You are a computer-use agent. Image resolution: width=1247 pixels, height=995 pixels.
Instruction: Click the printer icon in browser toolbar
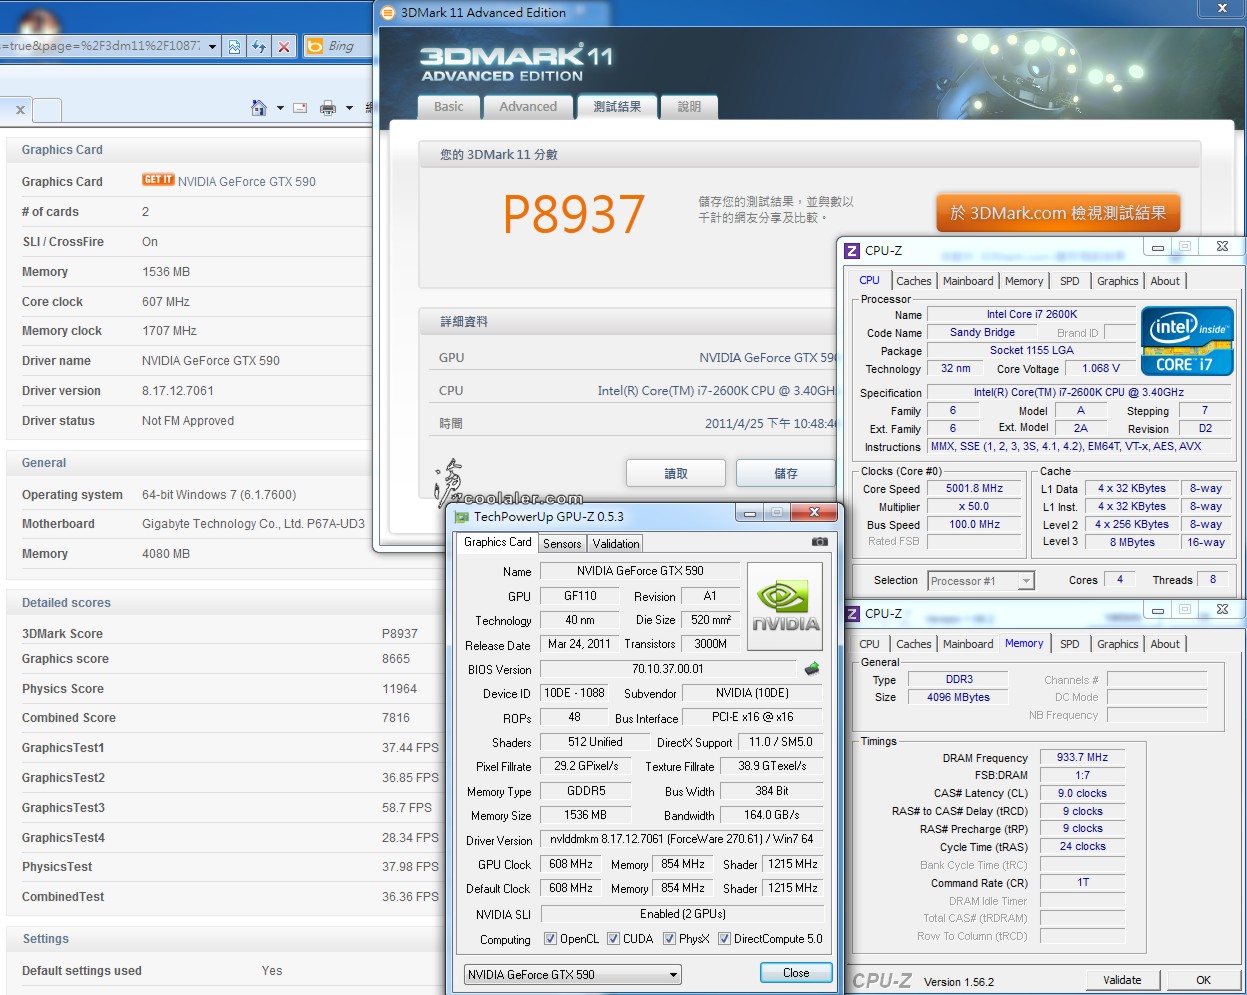point(328,108)
